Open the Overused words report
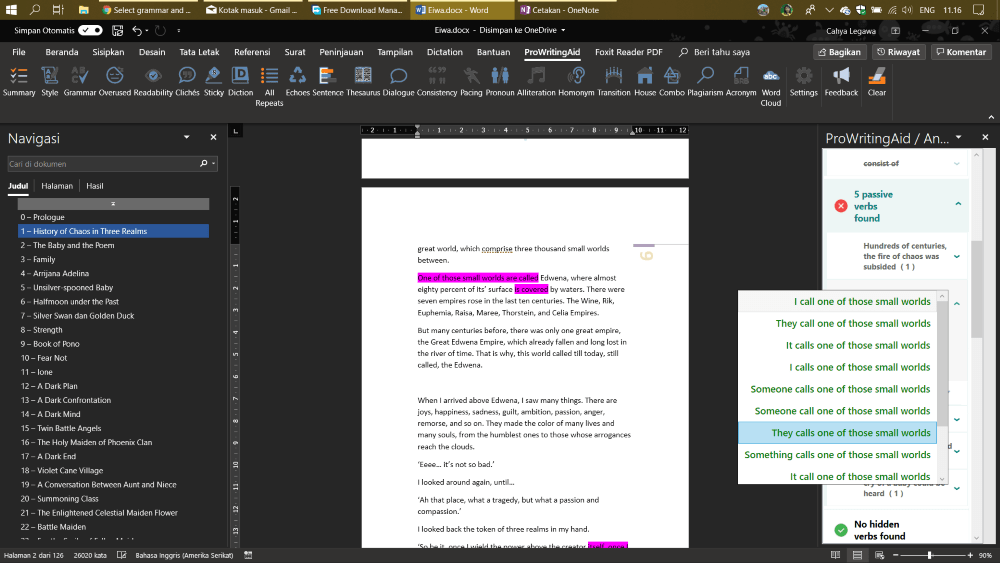 pos(115,80)
